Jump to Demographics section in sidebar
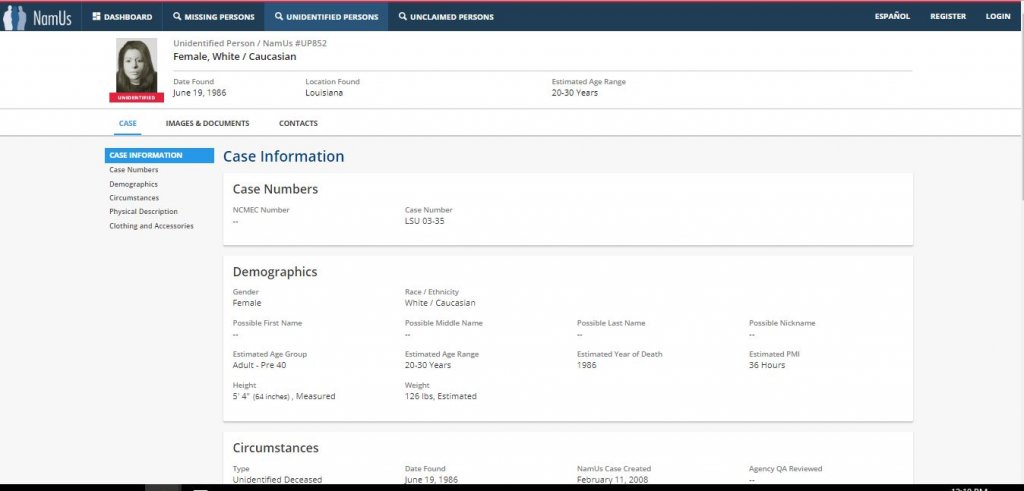Viewport: 1024px width, 491px height. point(133,184)
